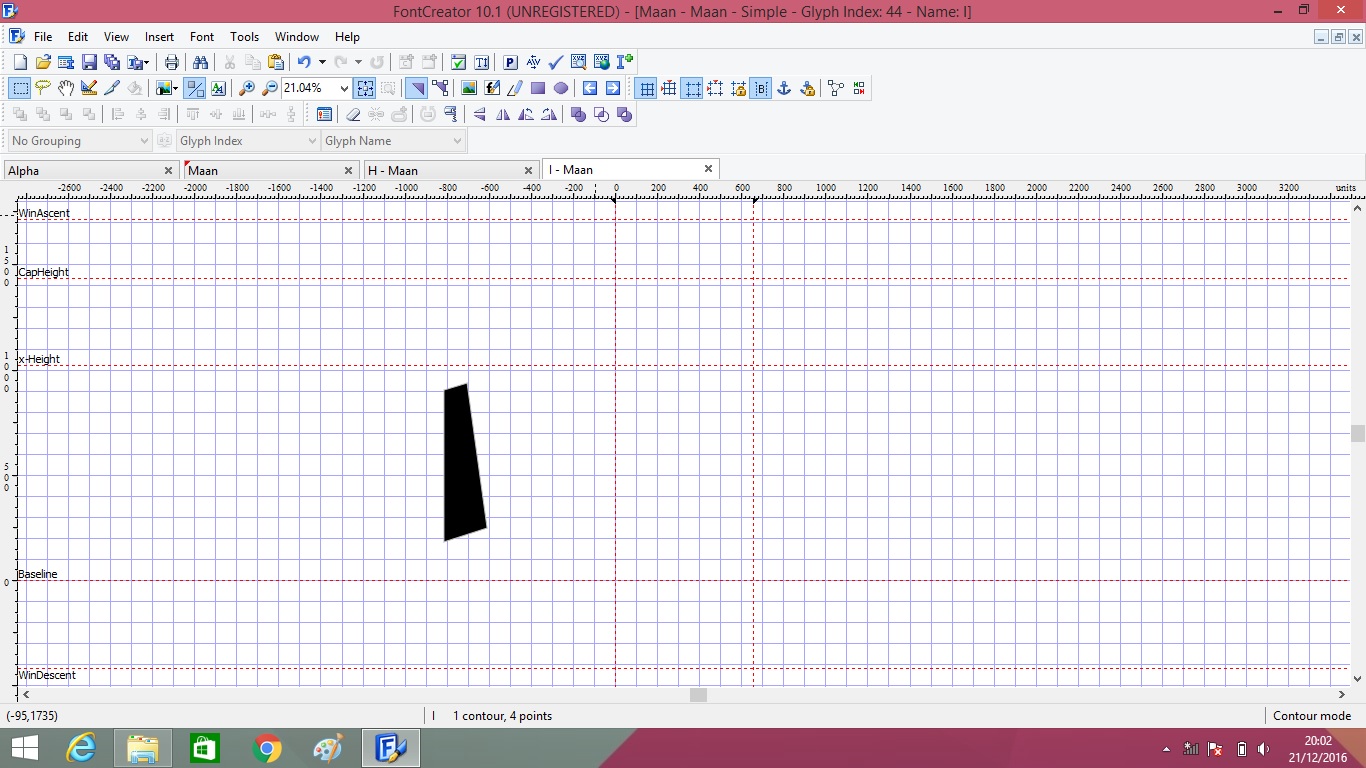Open Google Chrome from the taskbar
The height and width of the screenshot is (768, 1366).
point(266,748)
